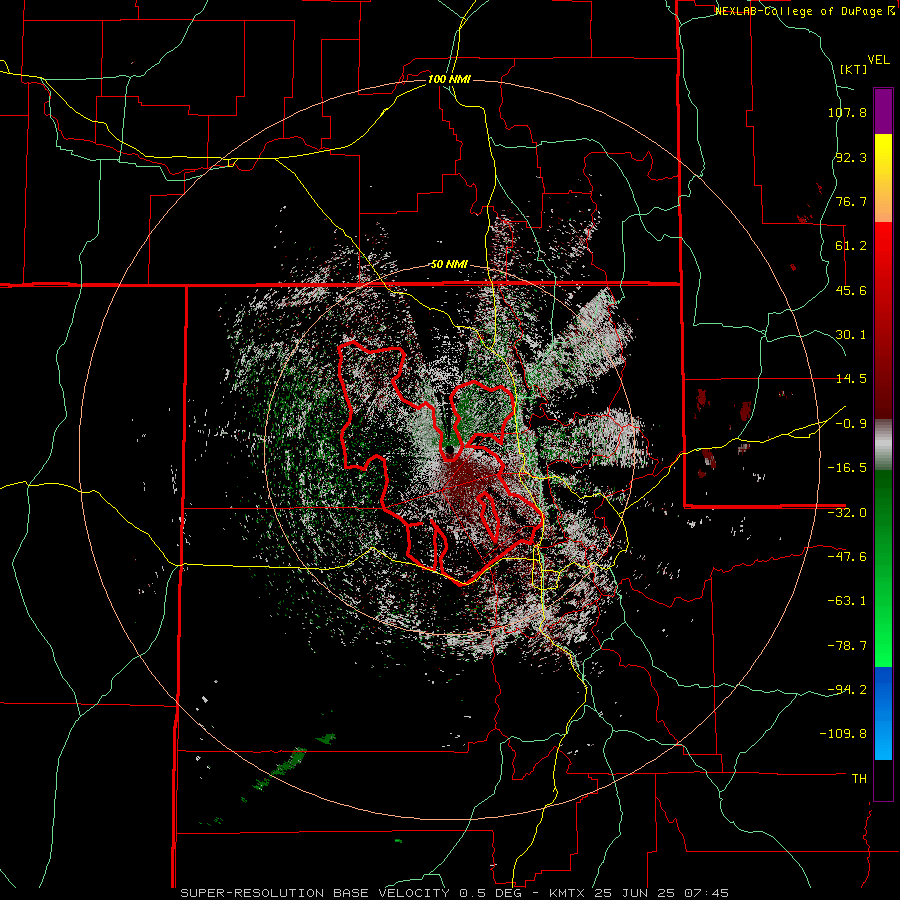Click the [KT] units label
This screenshot has height=900, width=900.
(x=854, y=69)
